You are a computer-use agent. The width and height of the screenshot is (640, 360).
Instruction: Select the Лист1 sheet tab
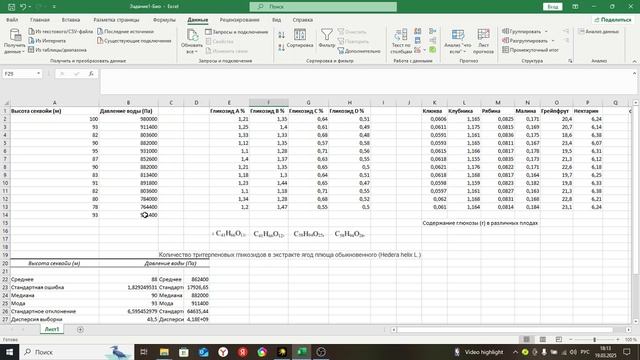click(52, 329)
